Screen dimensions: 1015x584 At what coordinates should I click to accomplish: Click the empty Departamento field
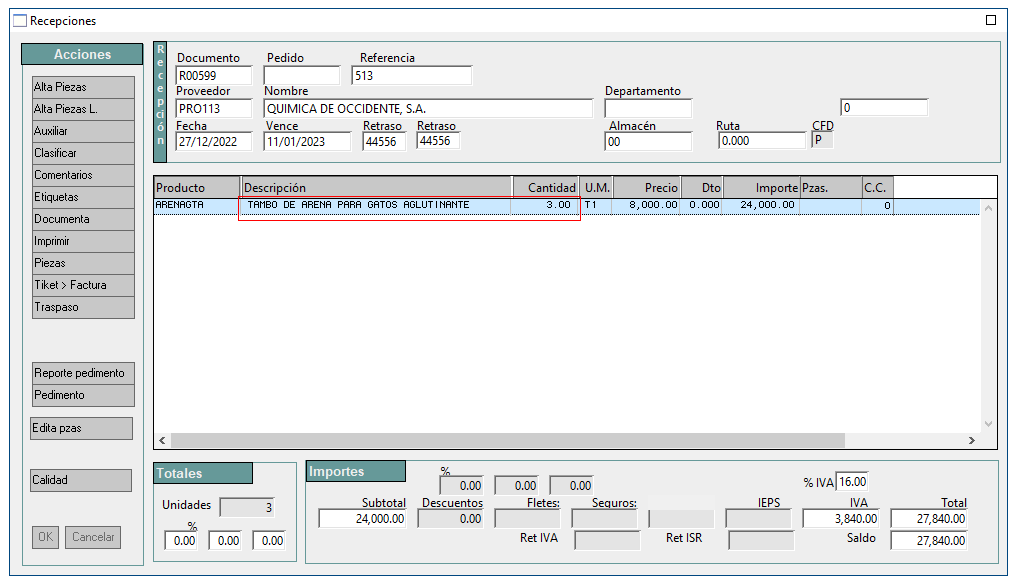pyautogui.click(x=648, y=108)
